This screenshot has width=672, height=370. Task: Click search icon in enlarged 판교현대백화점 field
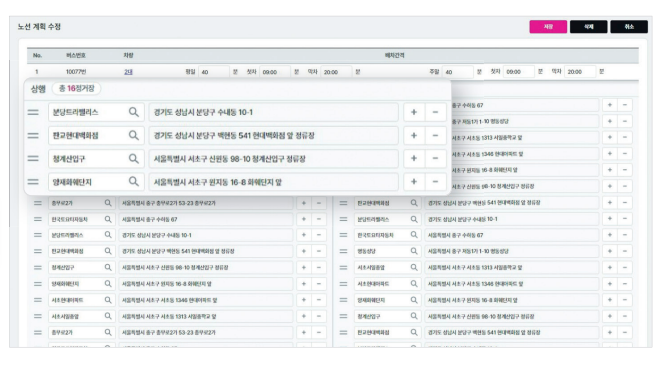(134, 135)
